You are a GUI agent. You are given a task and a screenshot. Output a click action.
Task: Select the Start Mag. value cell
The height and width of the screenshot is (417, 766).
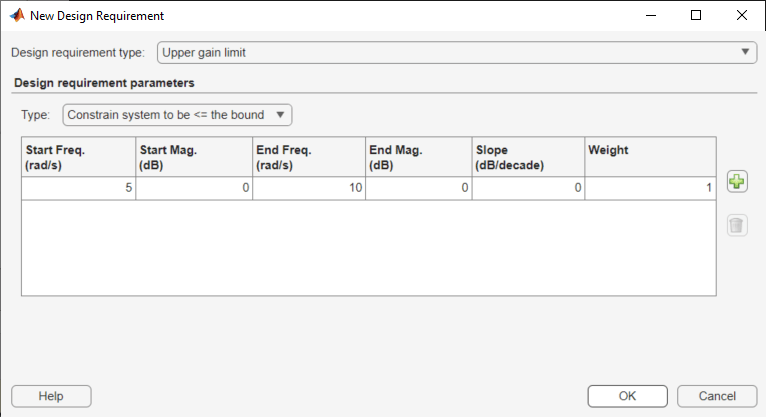pyautogui.click(x=194, y=188)
